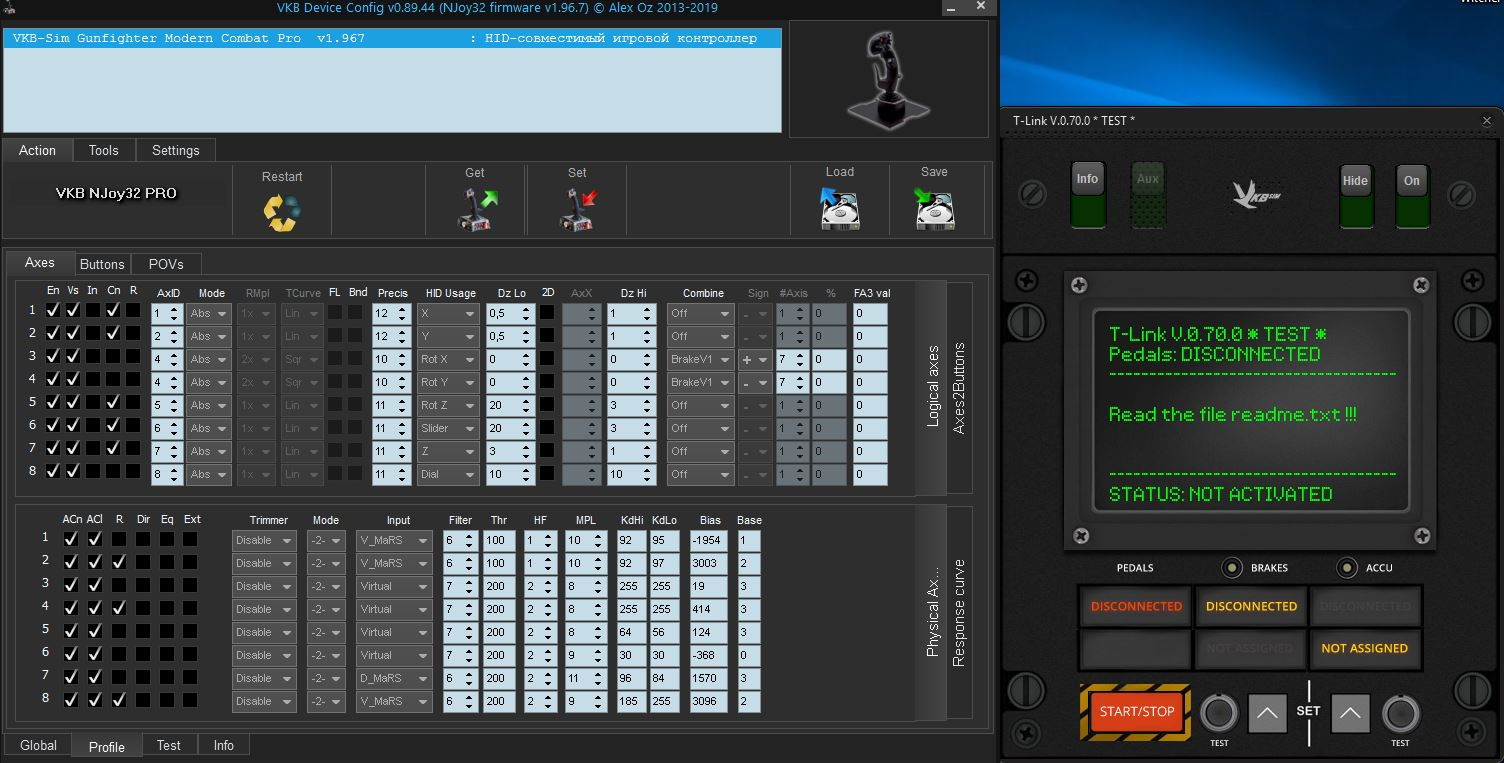Click the Load from disk icon

pos(840,208)
